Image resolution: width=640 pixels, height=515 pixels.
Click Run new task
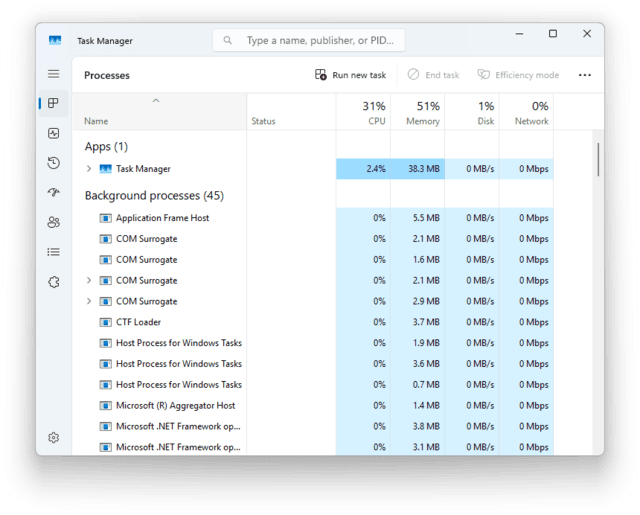350,75
